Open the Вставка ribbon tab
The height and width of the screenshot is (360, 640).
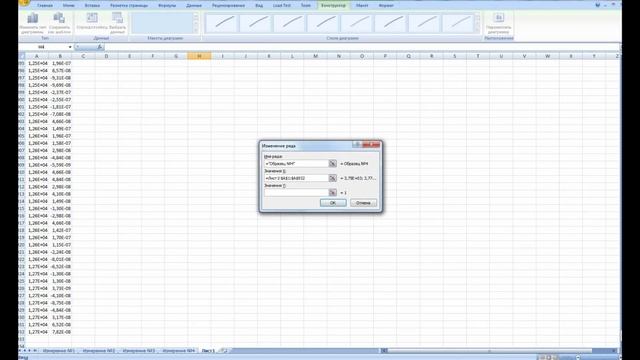[92, 6]
